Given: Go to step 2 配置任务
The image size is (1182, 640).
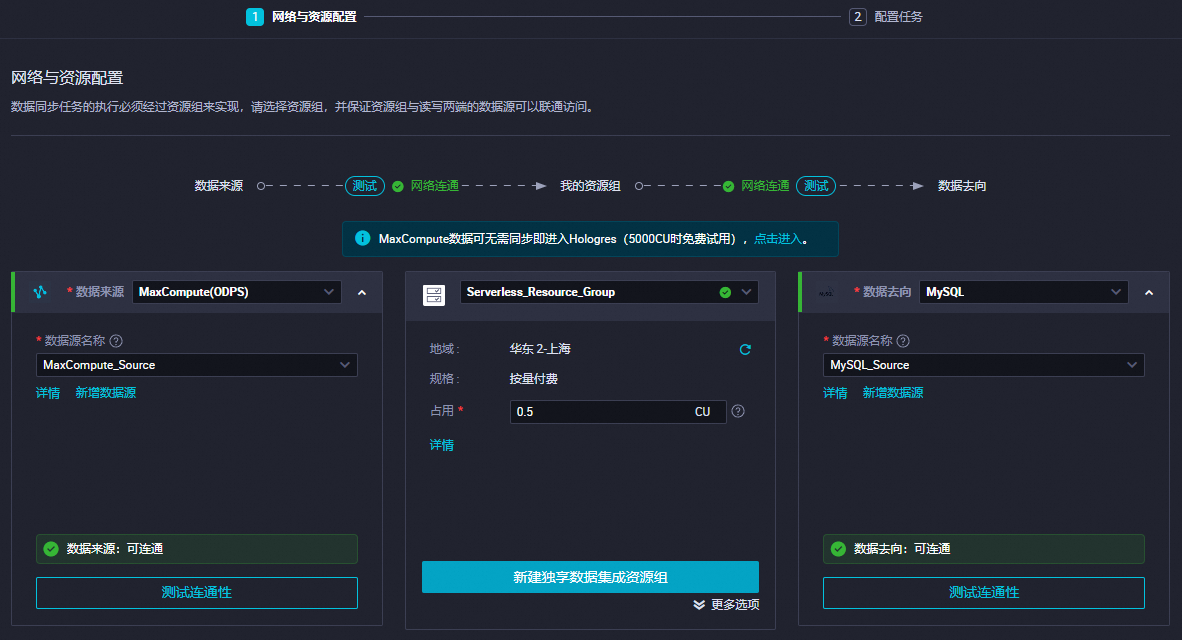Looking at the screenshot, I should coord(886,17).
